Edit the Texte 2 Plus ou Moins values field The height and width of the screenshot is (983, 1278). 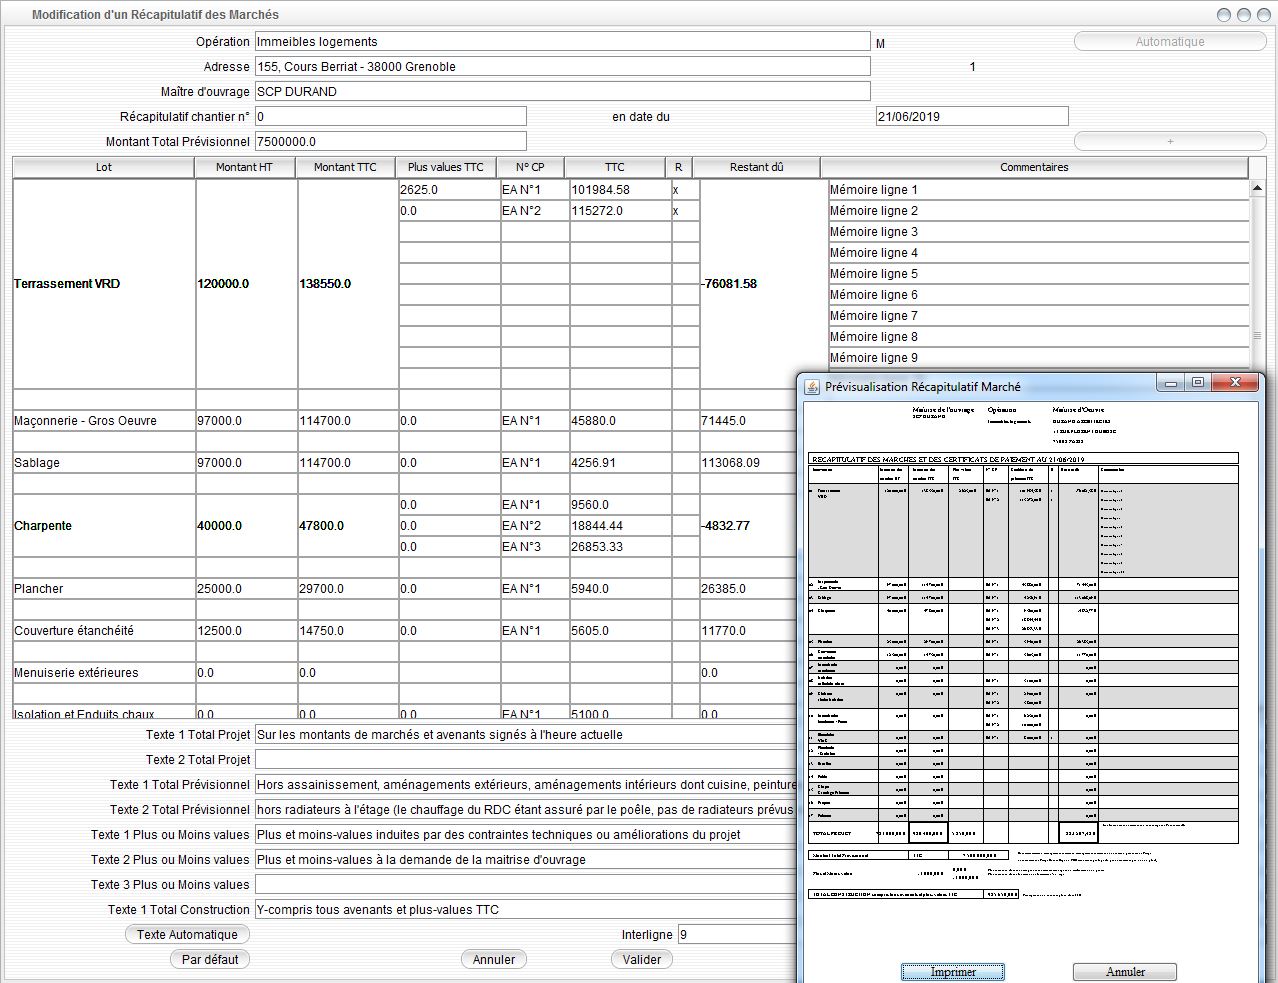tap(526, 860)
